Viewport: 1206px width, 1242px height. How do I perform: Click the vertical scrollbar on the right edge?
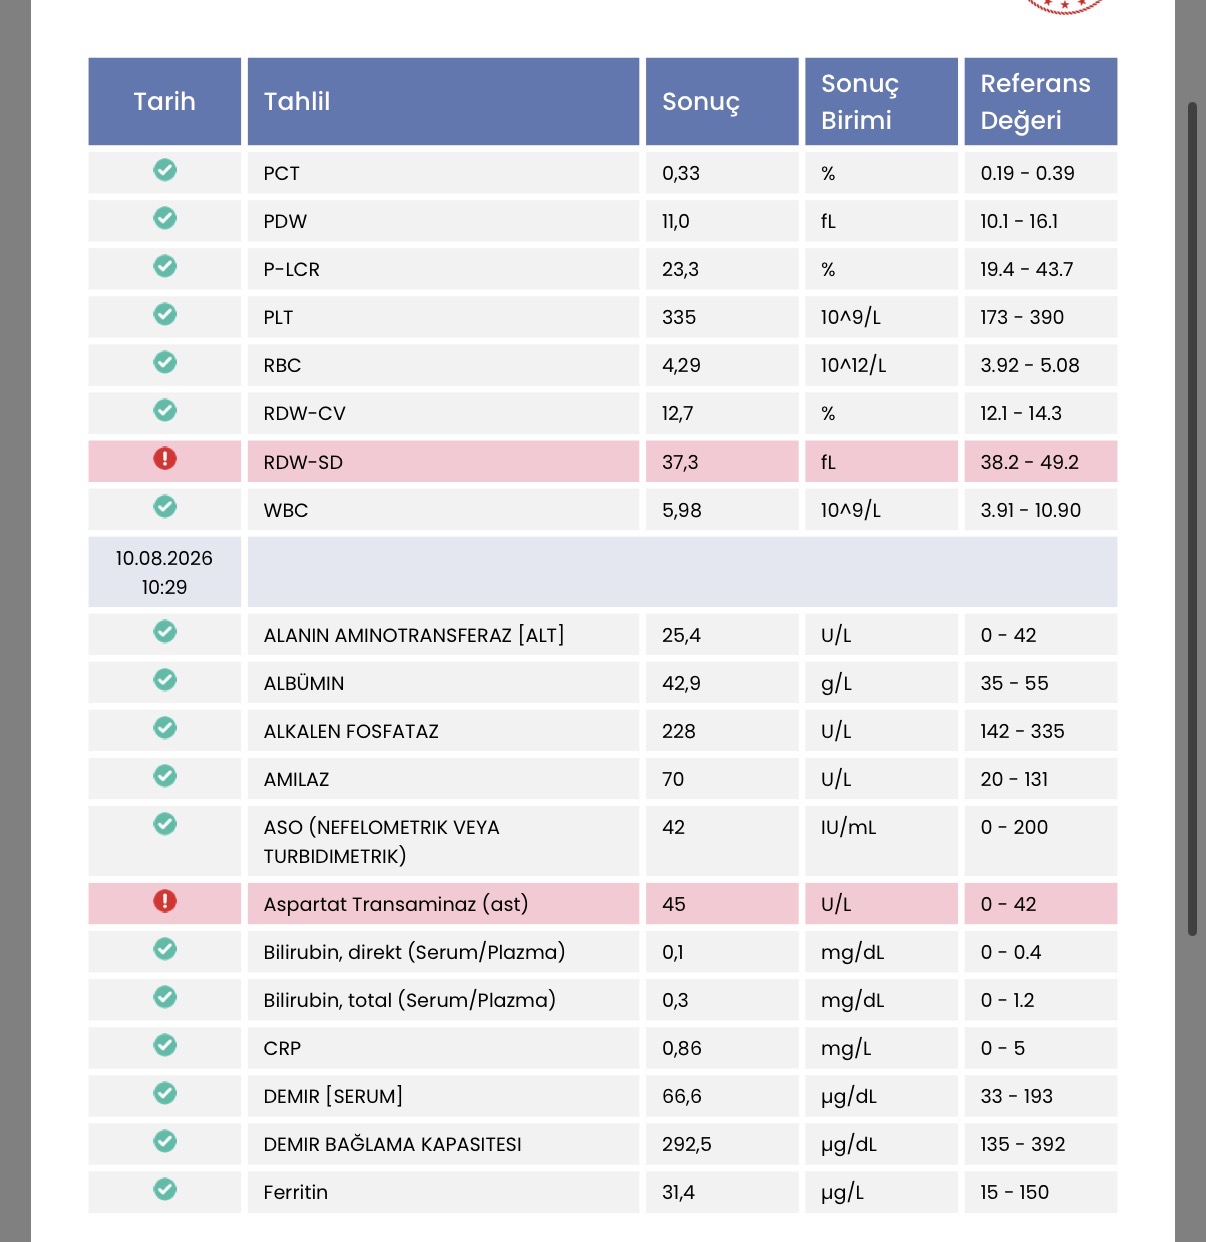tap(1192, 518)
